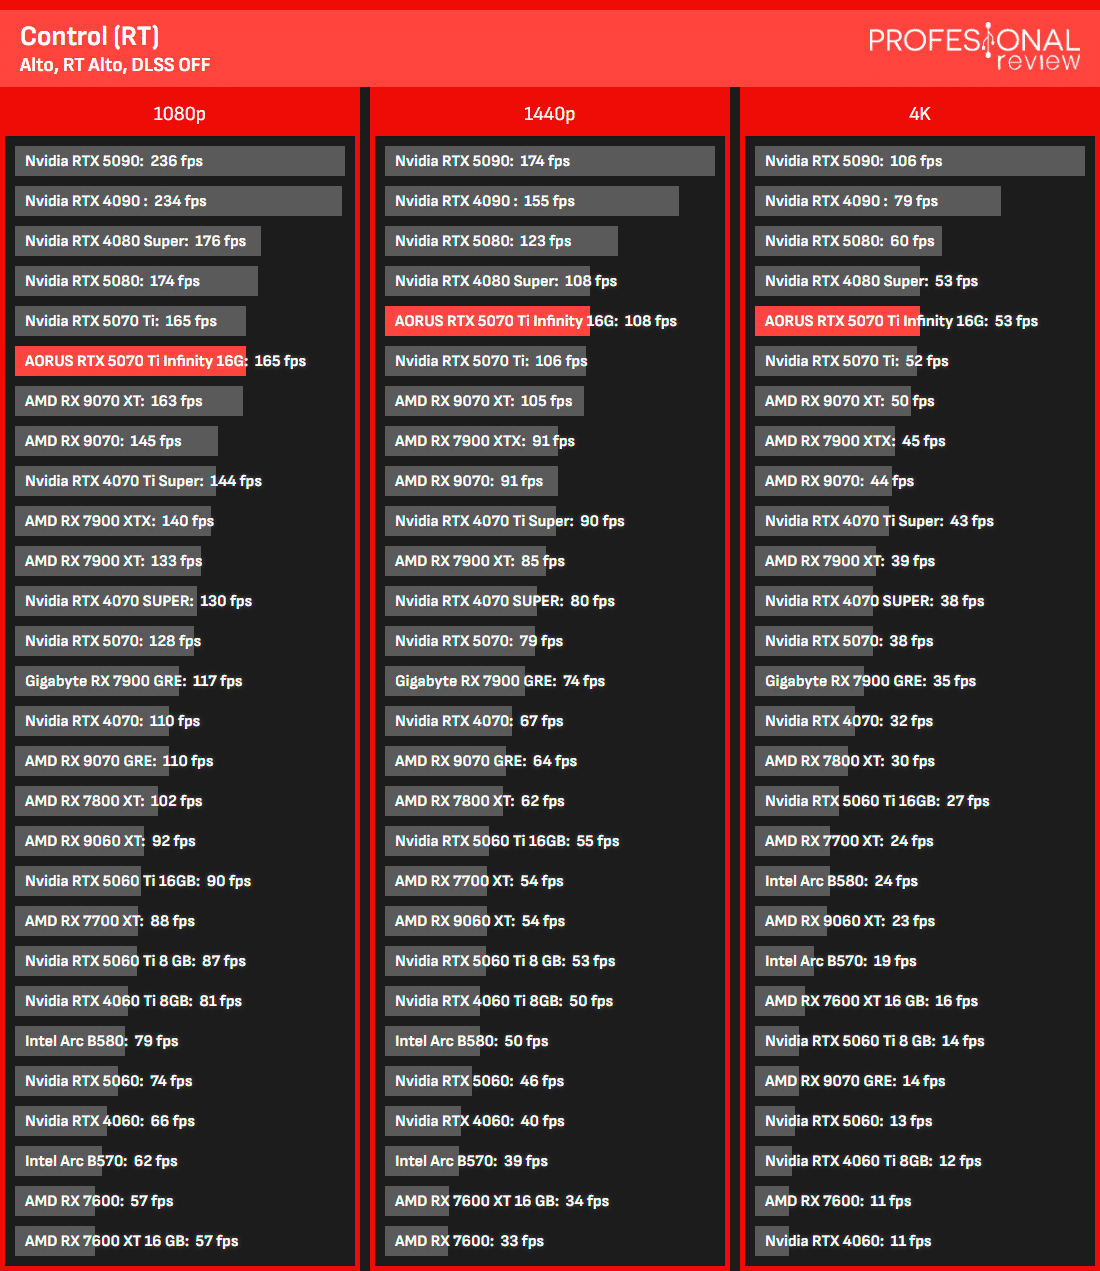
Task: Click 'Nvidia RTX 5070 Ti: 106 fps' bar
Action: [x=486, y=361]
